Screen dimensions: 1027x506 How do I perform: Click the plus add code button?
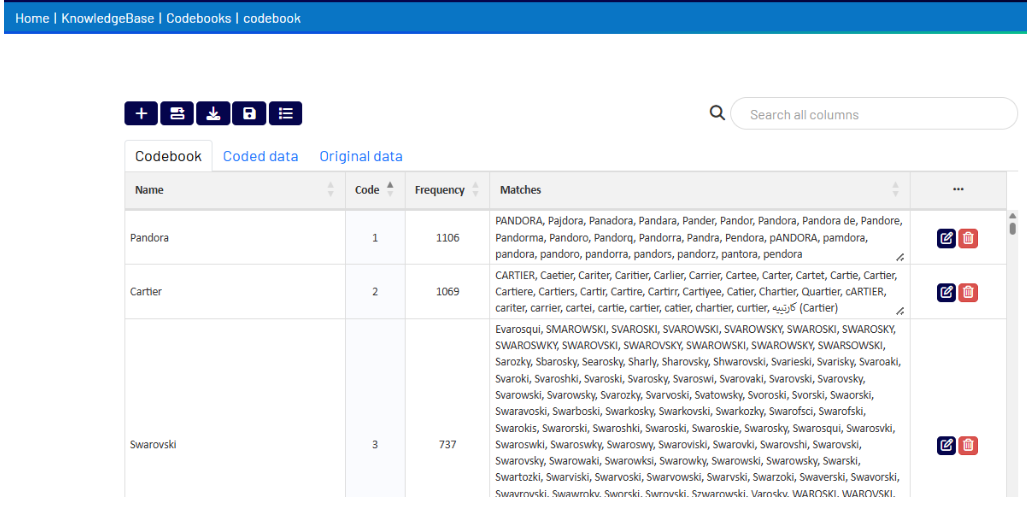(141, 113)
